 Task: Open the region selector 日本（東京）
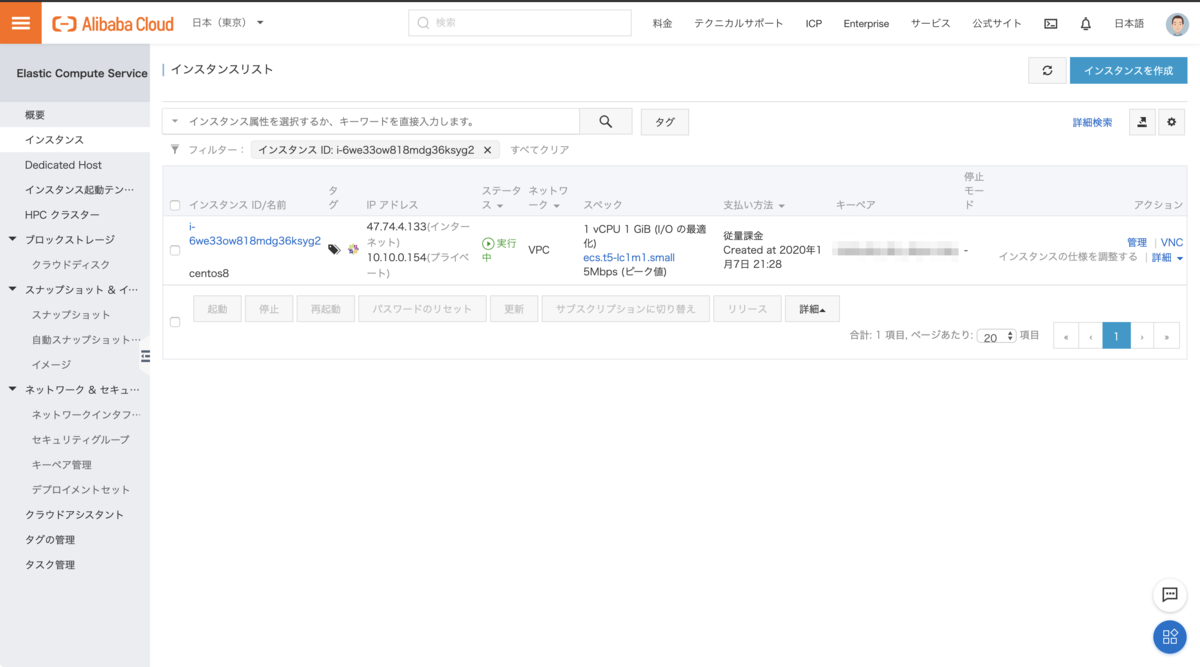pos(228,22)
